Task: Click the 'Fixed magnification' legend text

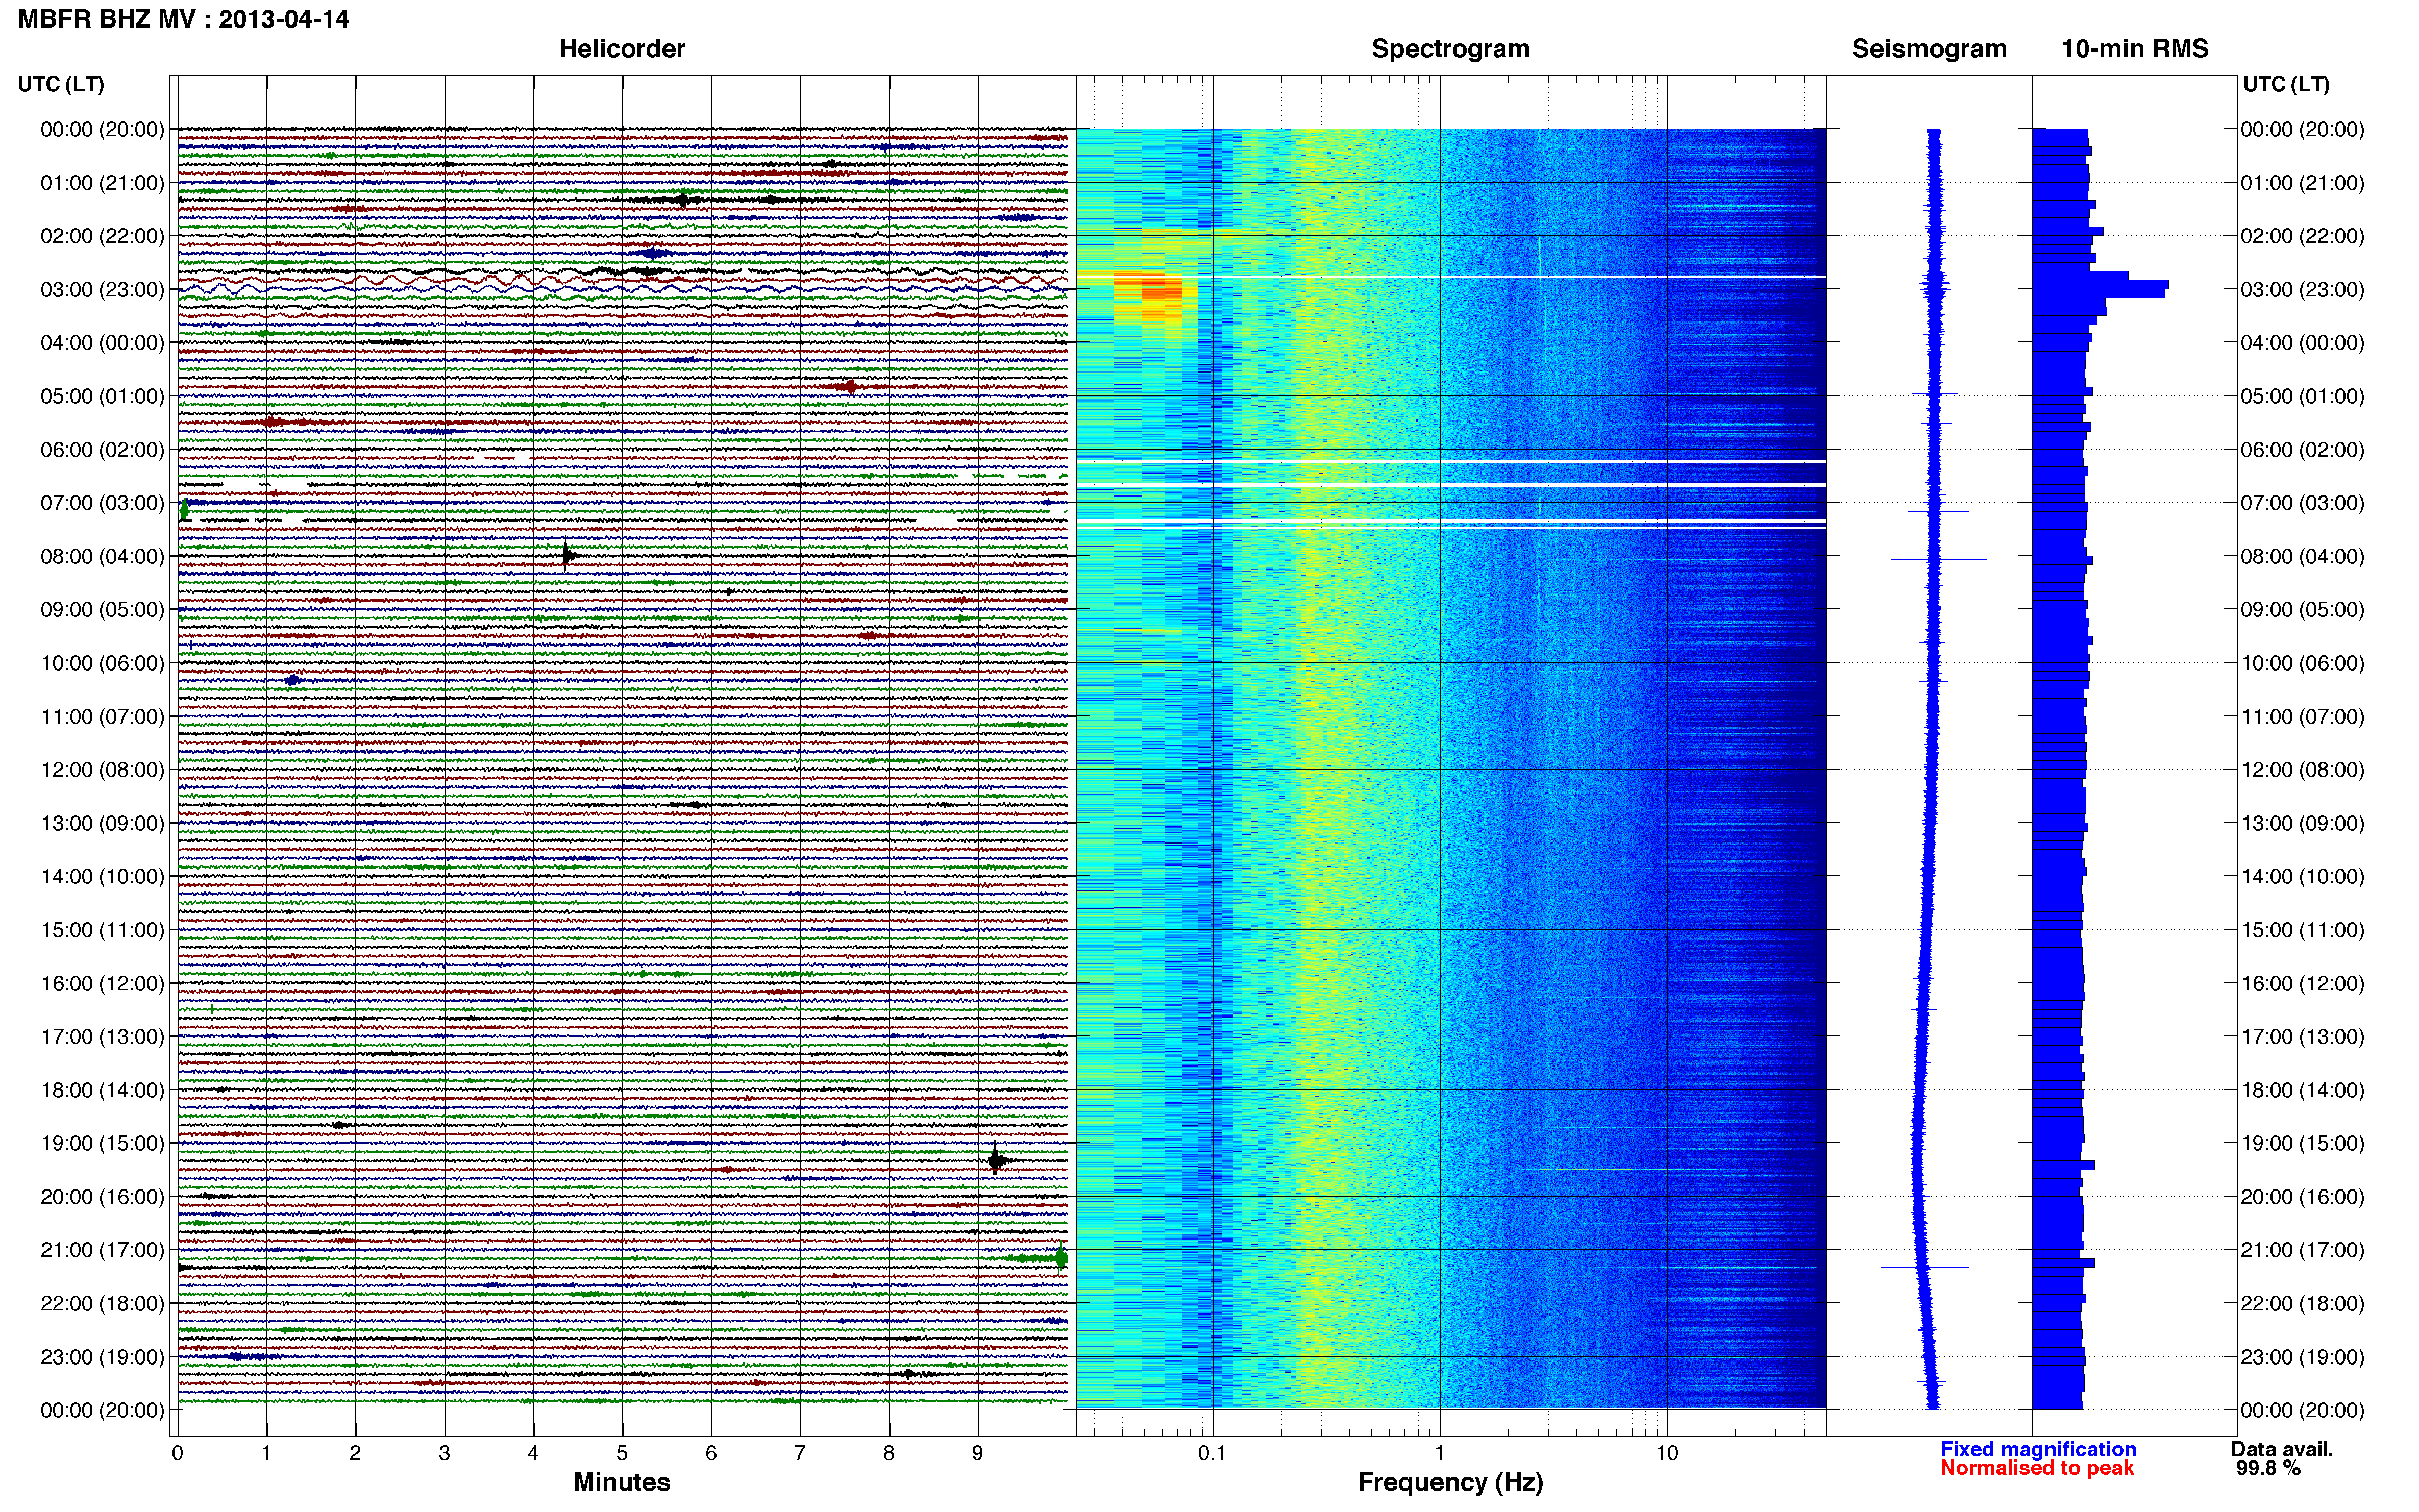Action: (2038, 1449)
